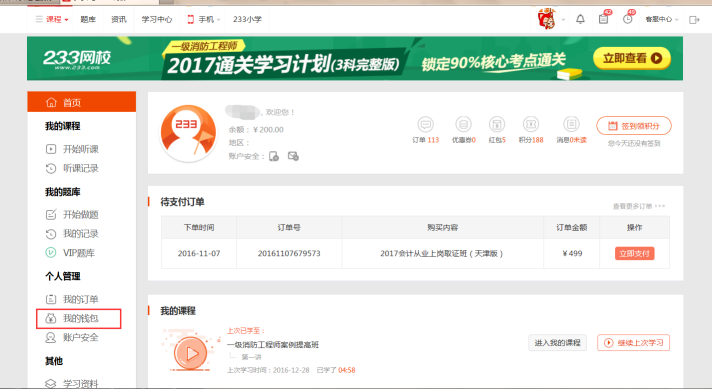Viewport: 712px width, 389px height.
Task: Click the email security icon
Action: (x=293, y=157)
